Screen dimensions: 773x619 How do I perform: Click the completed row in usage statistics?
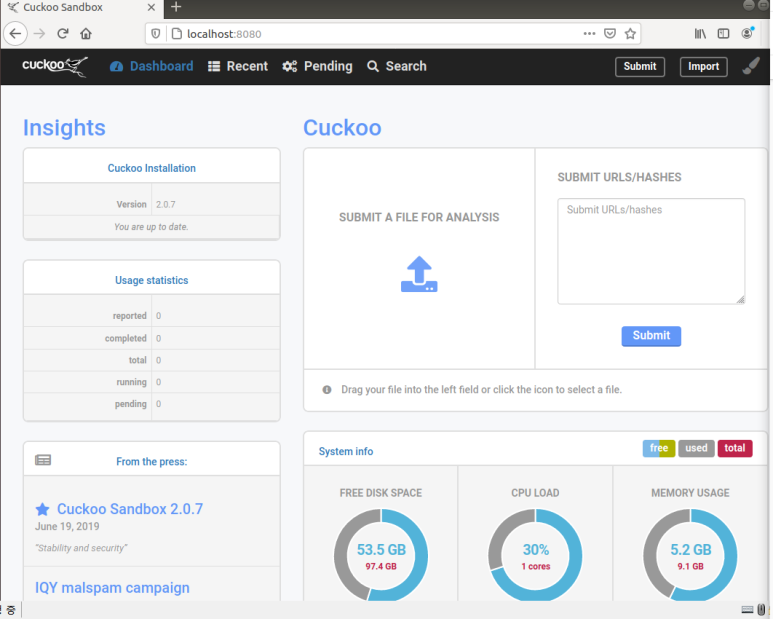tap(152, 339)
